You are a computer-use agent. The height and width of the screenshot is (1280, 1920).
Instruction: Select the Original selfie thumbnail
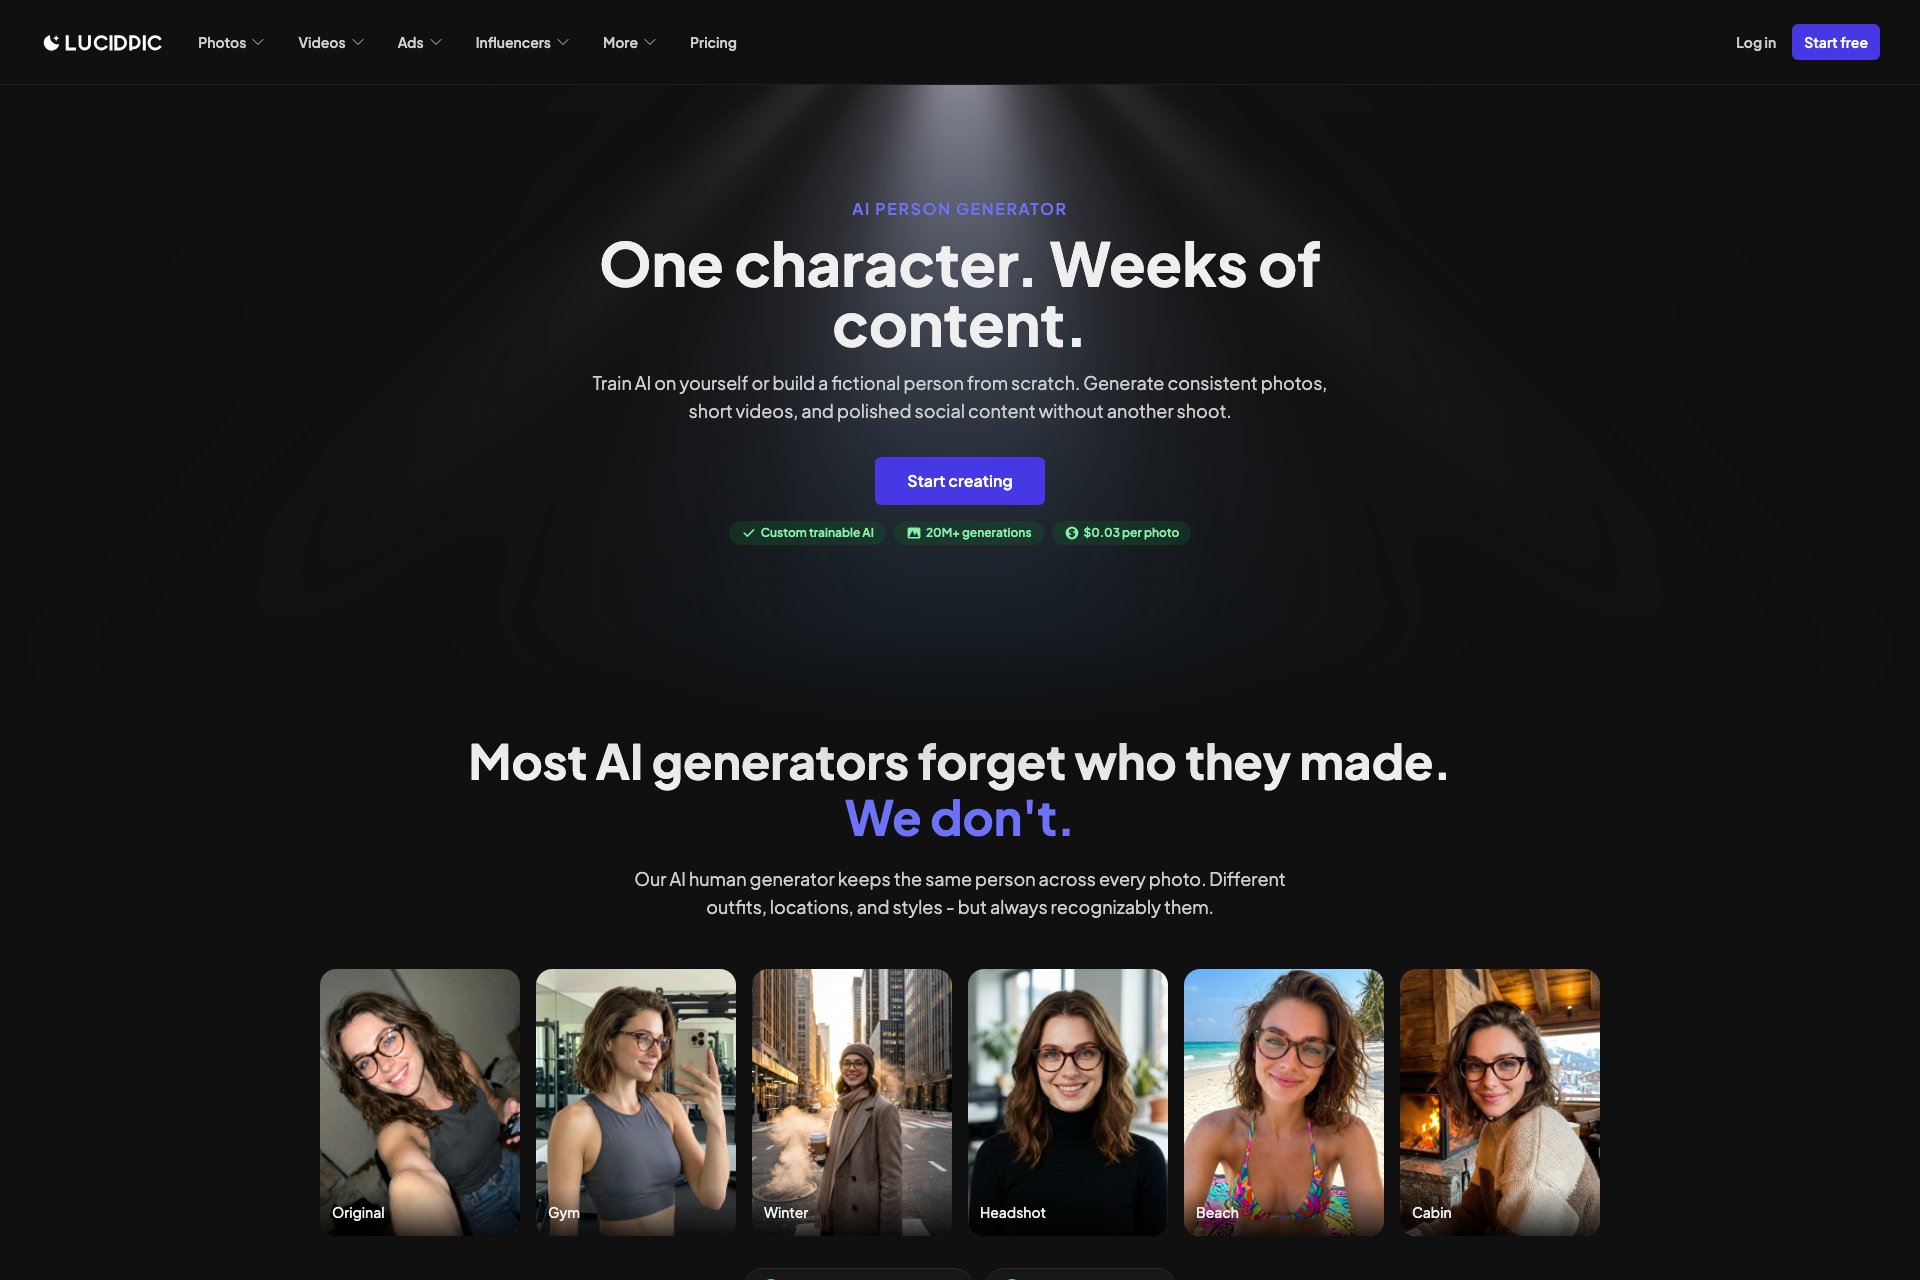coord(420,1102)
